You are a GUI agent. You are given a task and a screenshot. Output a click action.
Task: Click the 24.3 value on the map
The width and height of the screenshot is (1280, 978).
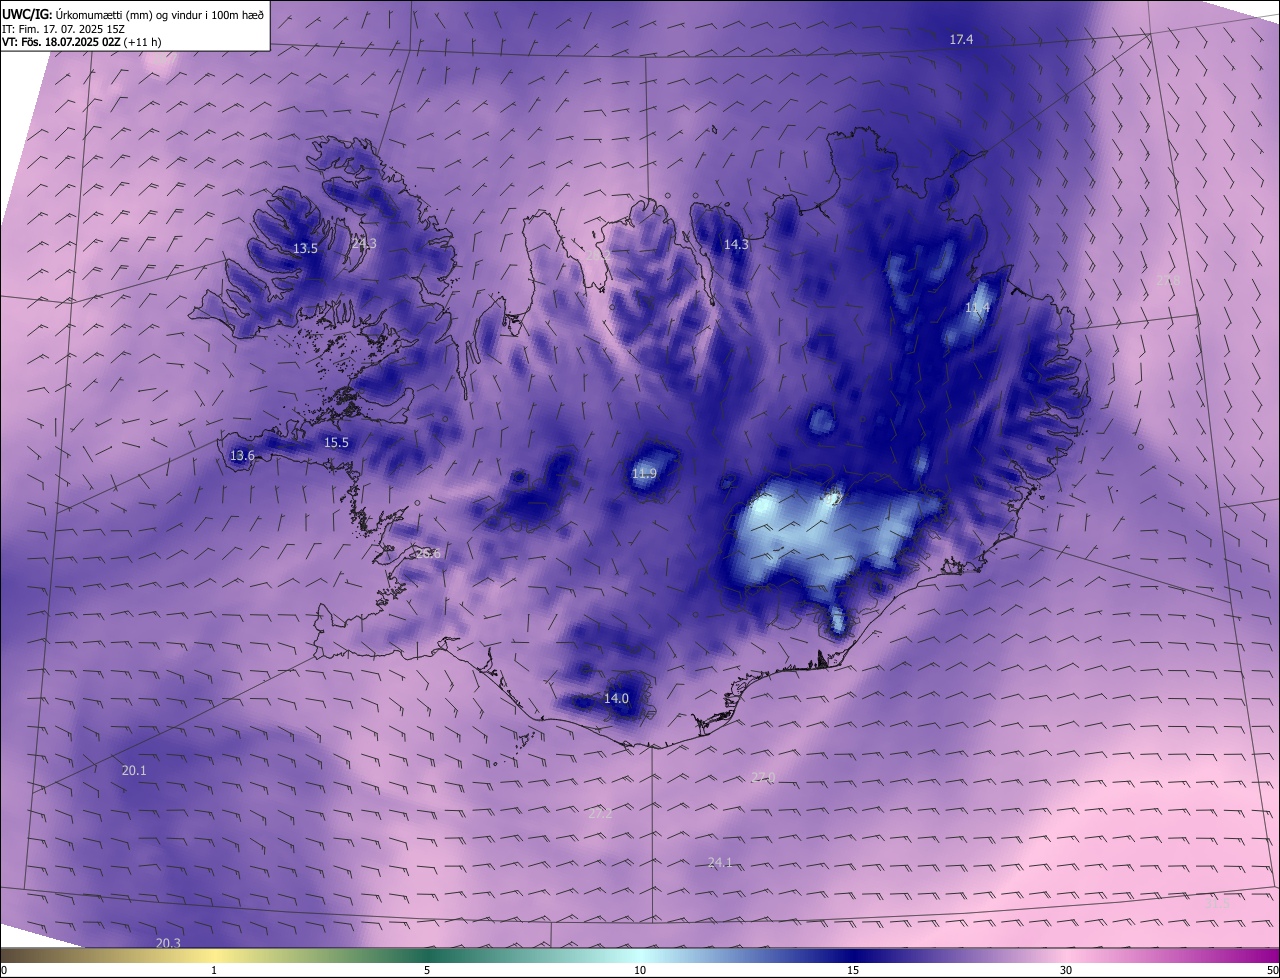coord(364,243)
